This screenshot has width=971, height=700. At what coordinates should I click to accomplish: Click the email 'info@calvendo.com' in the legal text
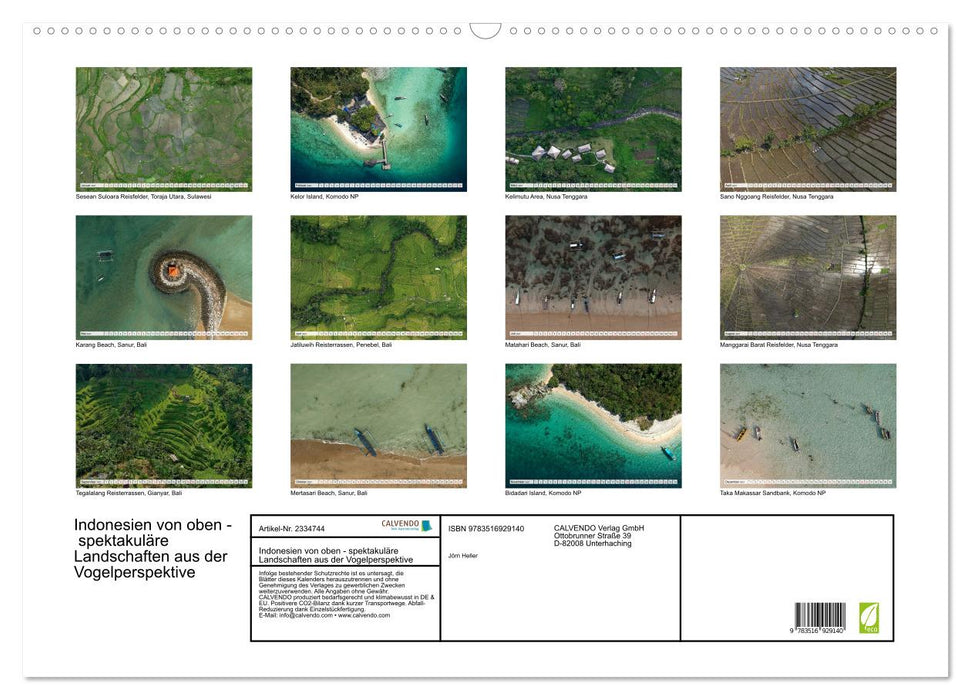[x=306, y=615]
